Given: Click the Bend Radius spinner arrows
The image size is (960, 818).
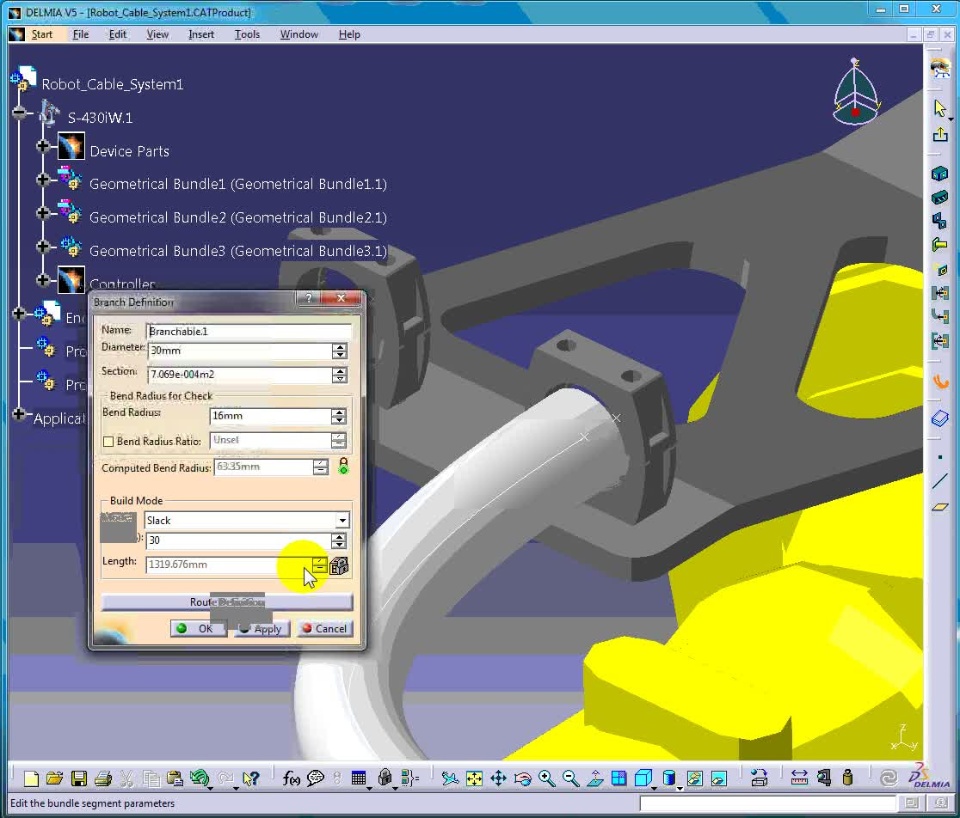Looking at the screenshot, I should (339, 416).
